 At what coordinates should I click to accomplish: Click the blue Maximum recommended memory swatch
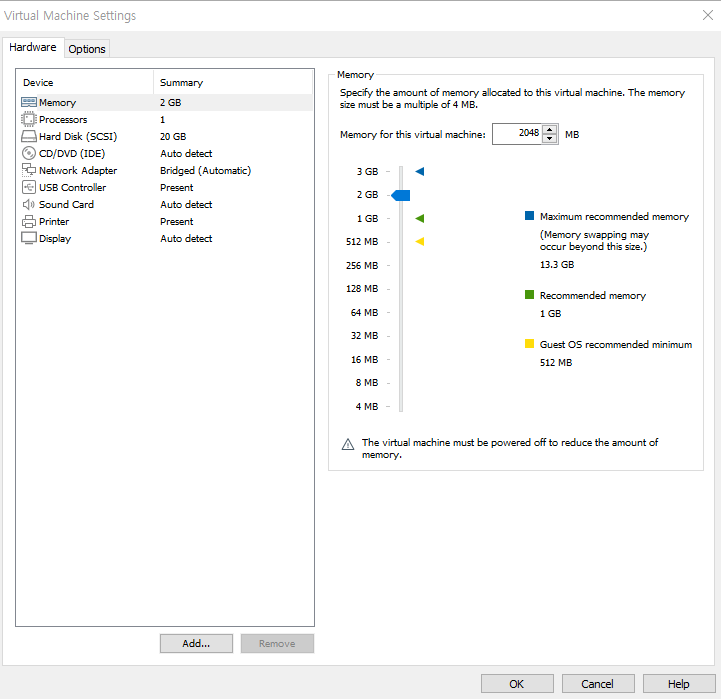click(x=529, y=216)
